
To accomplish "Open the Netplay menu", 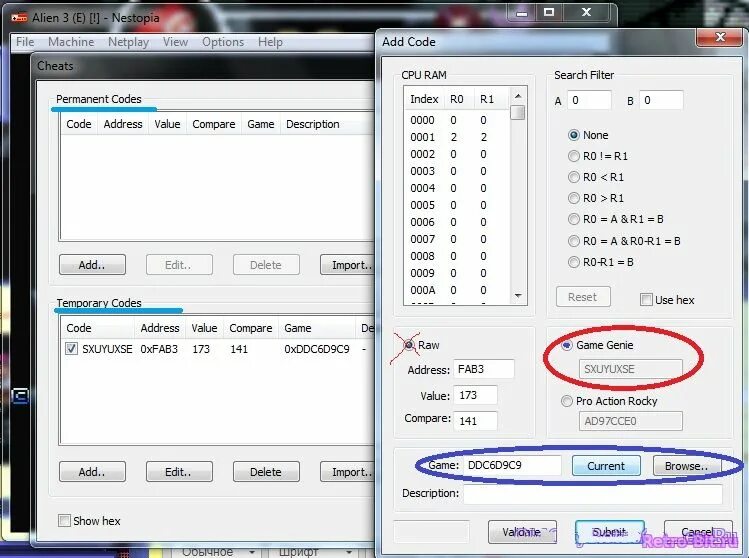I will pos(128,42).
